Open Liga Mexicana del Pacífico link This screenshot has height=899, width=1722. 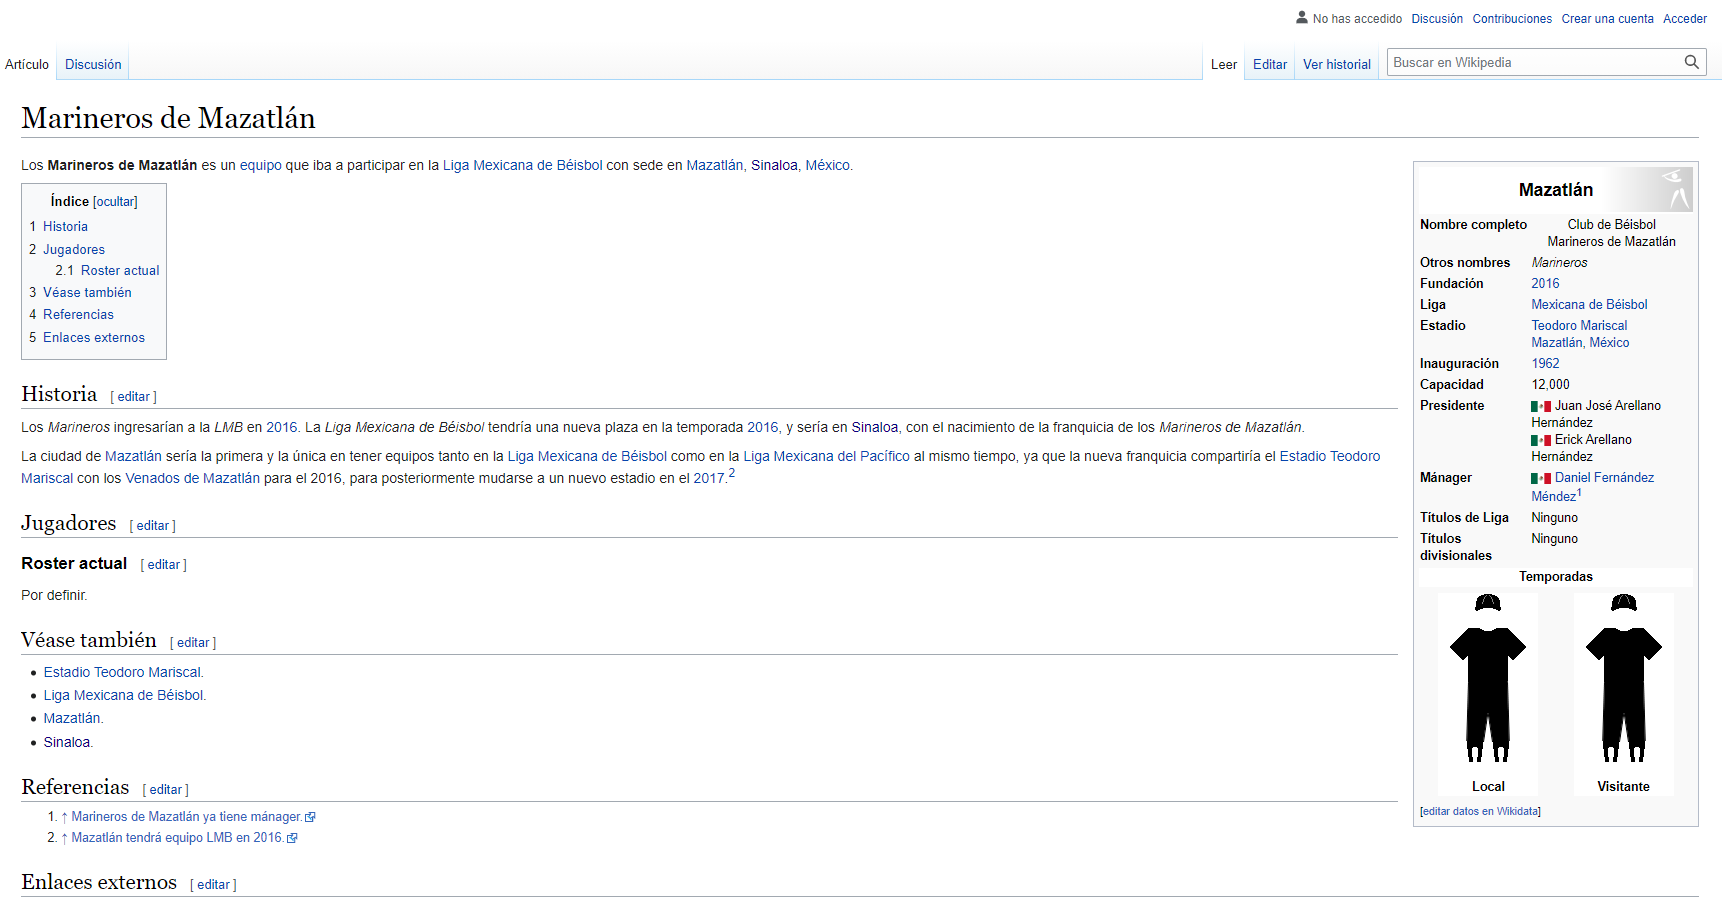tap(826, 457)
